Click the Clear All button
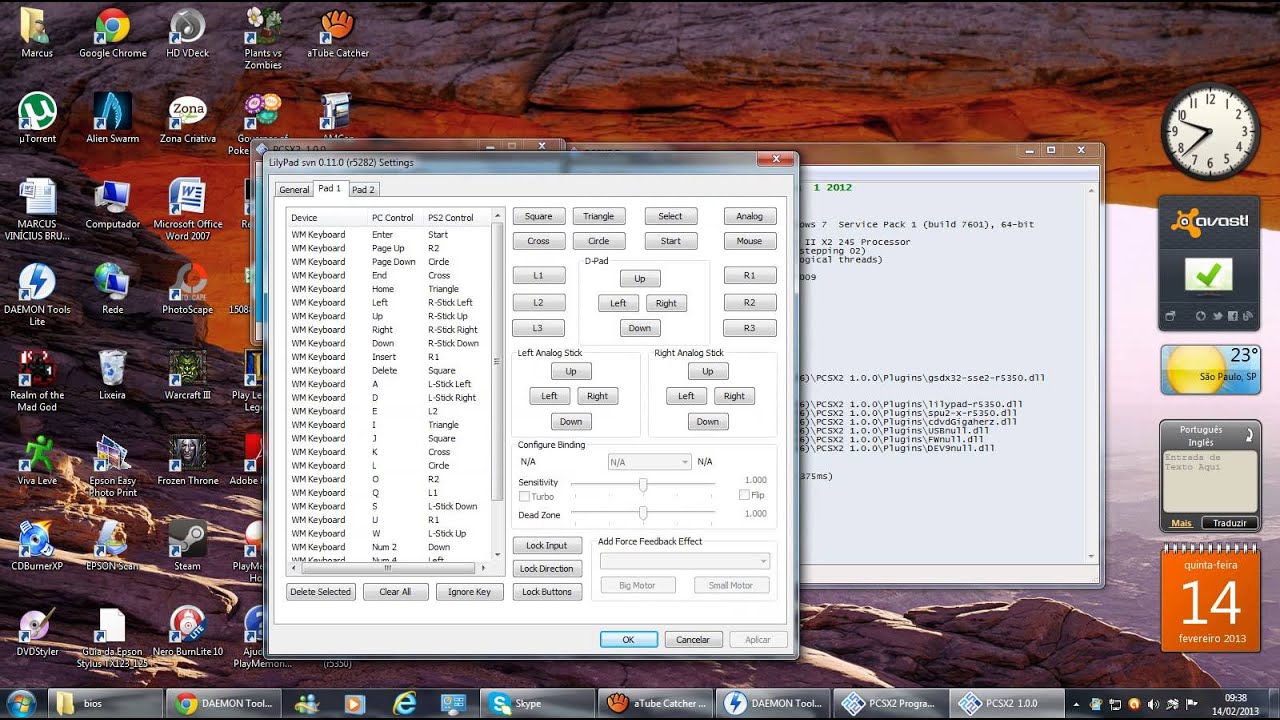This screenshot has height=720, width=1280. click(x=395, y=592)
